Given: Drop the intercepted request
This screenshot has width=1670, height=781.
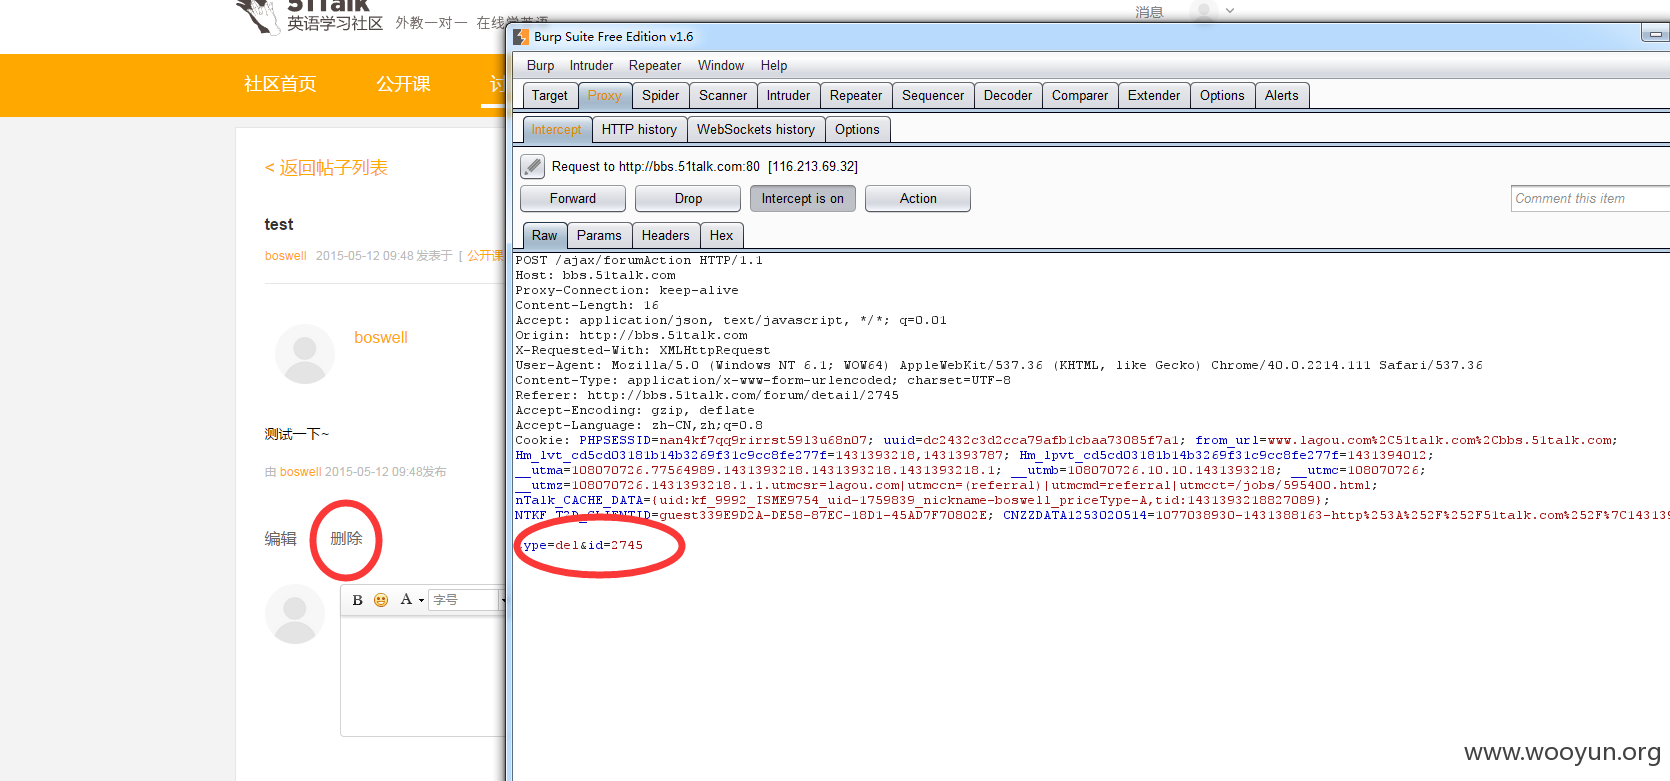Looking at the screenshot, I should [688, 198].
